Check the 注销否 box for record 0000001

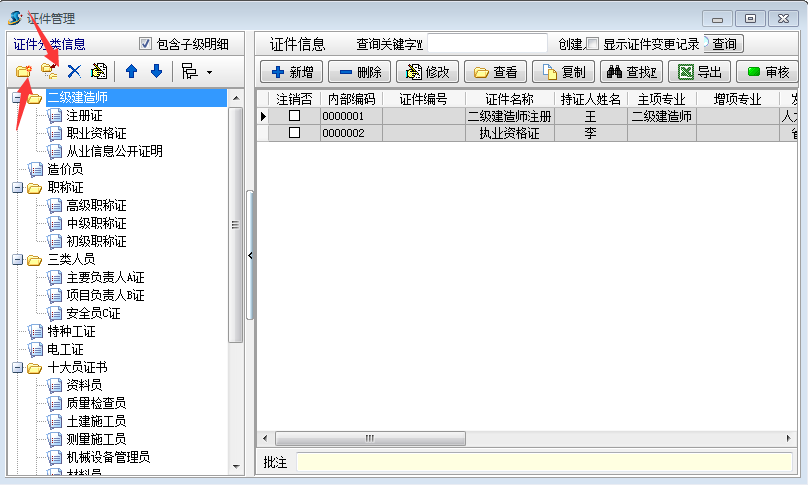[294, 116]
